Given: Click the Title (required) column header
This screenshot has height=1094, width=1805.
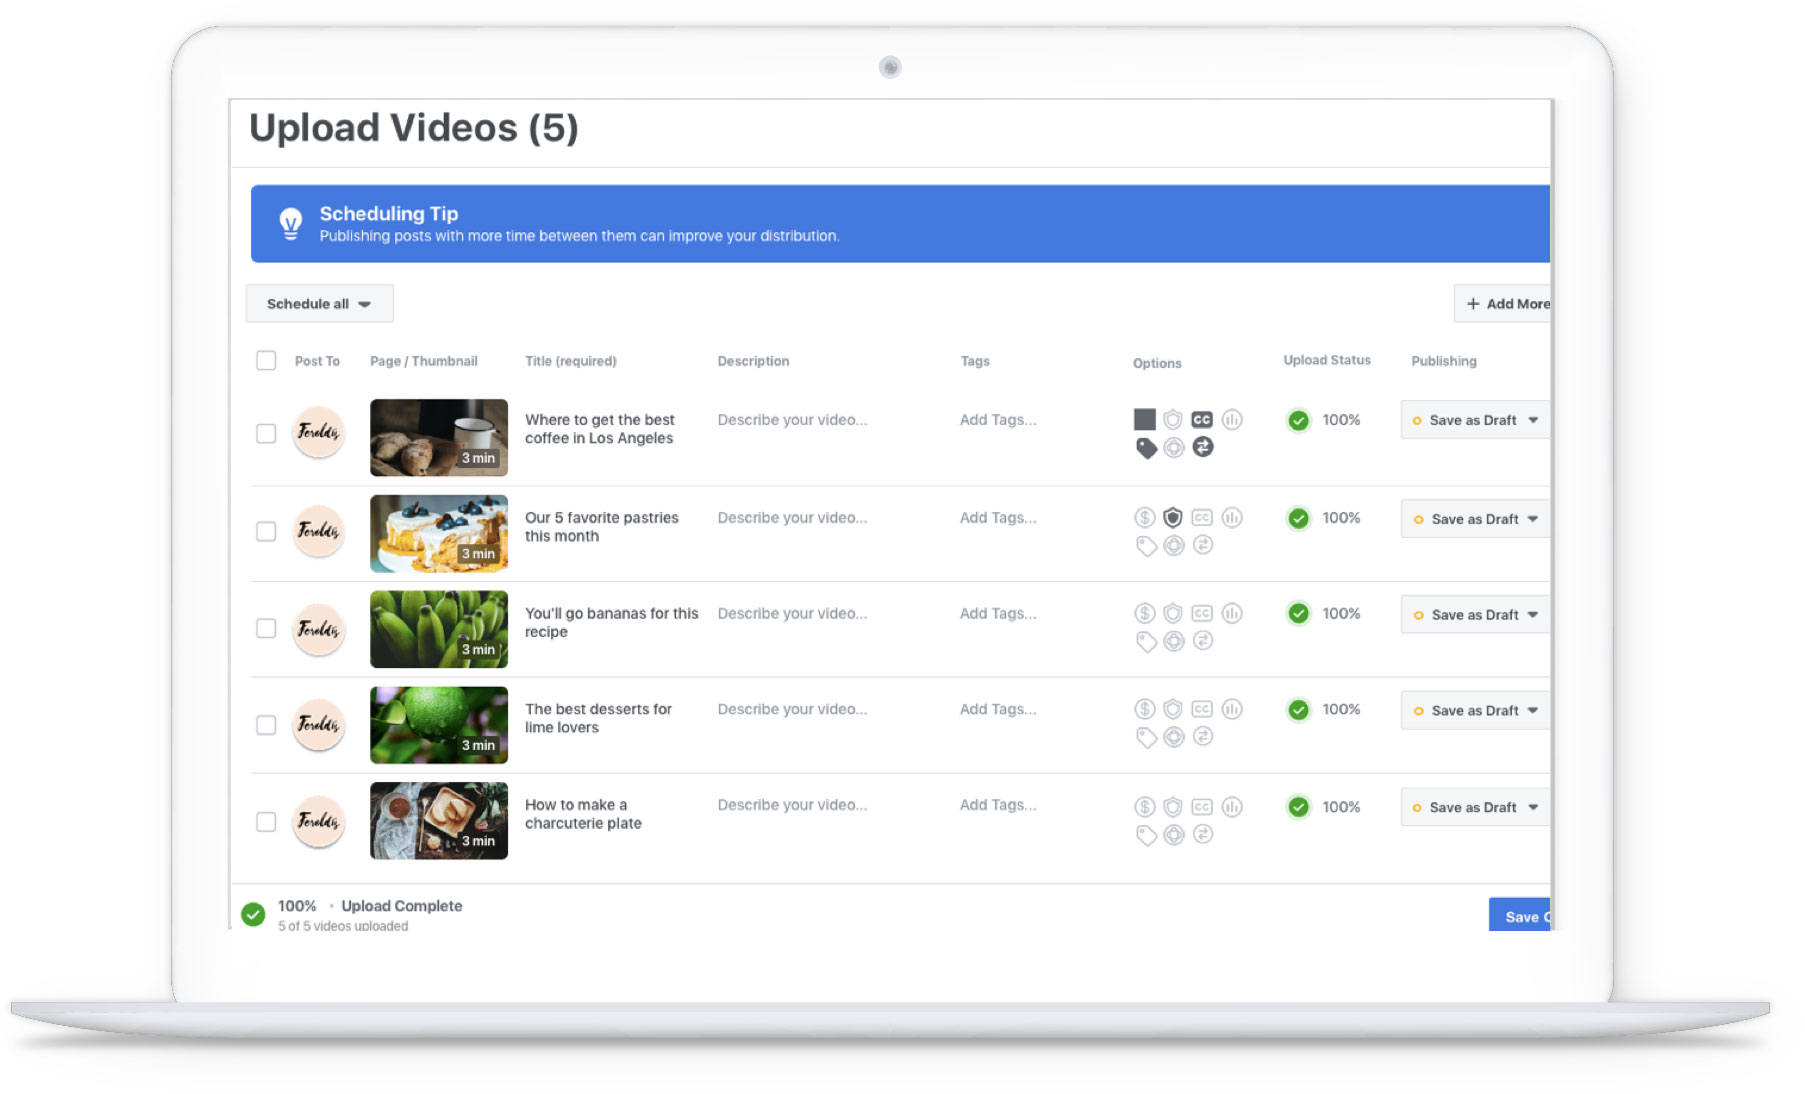Looking at the screenshot, I should tap(570, 360).
